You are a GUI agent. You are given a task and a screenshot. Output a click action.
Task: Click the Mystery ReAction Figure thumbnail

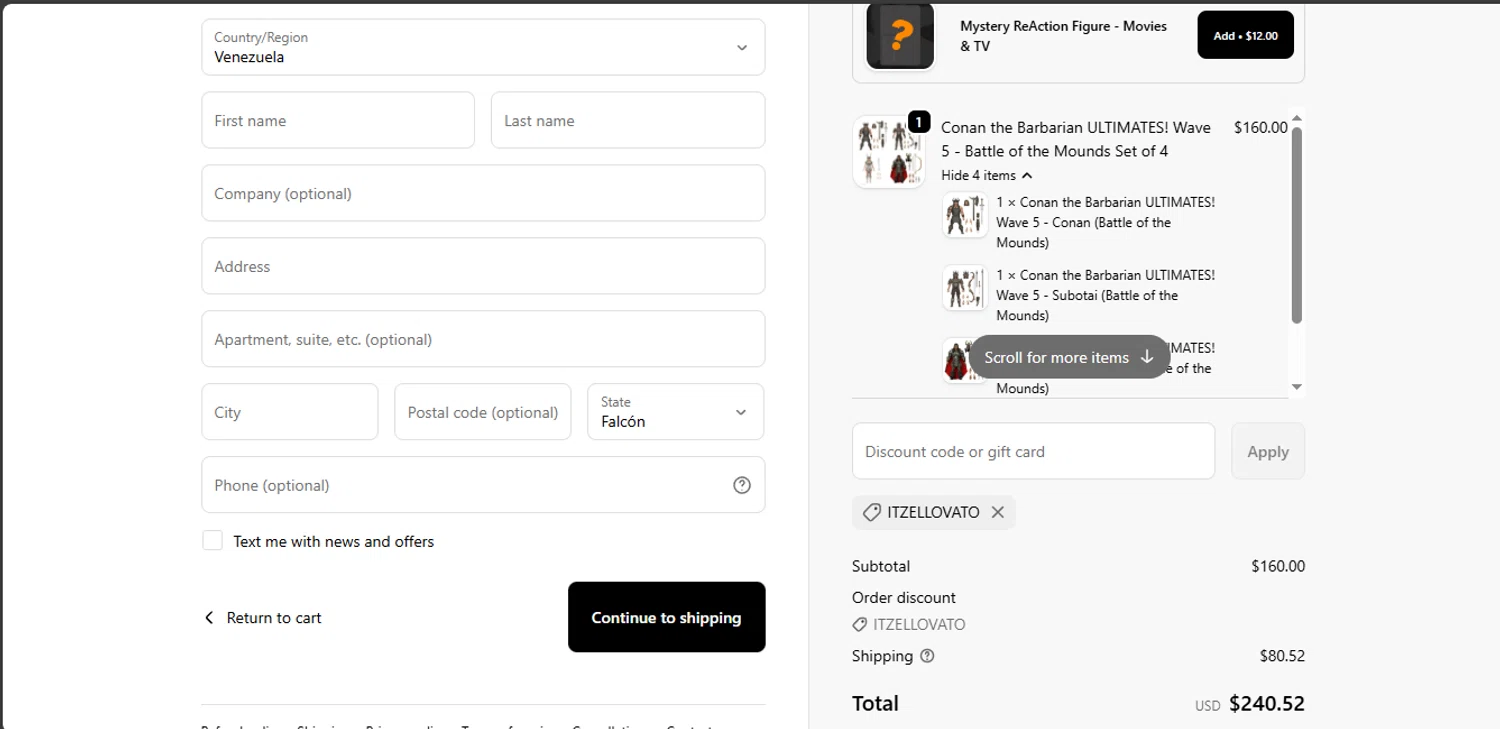tap(900, 36)
